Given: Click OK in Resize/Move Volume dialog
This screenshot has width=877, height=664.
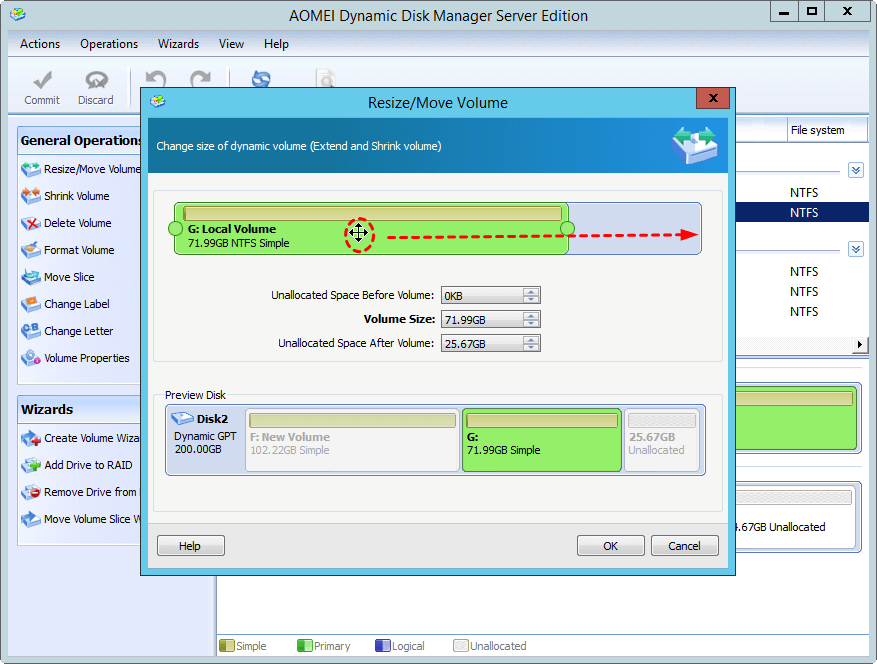Looking at the screenshot, I should [x=610, y=546].
